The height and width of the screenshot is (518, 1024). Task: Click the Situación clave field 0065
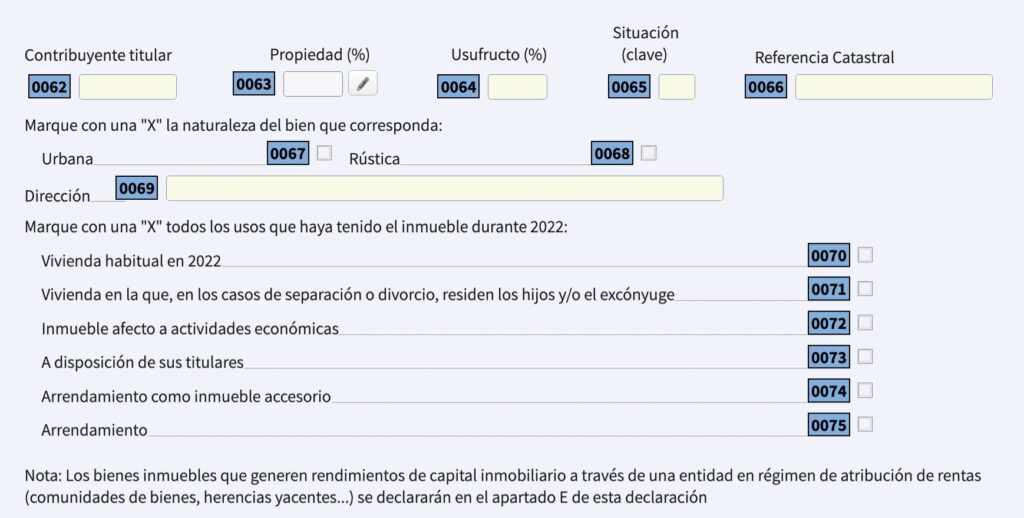pyautogui.click(x=677, y=87)
